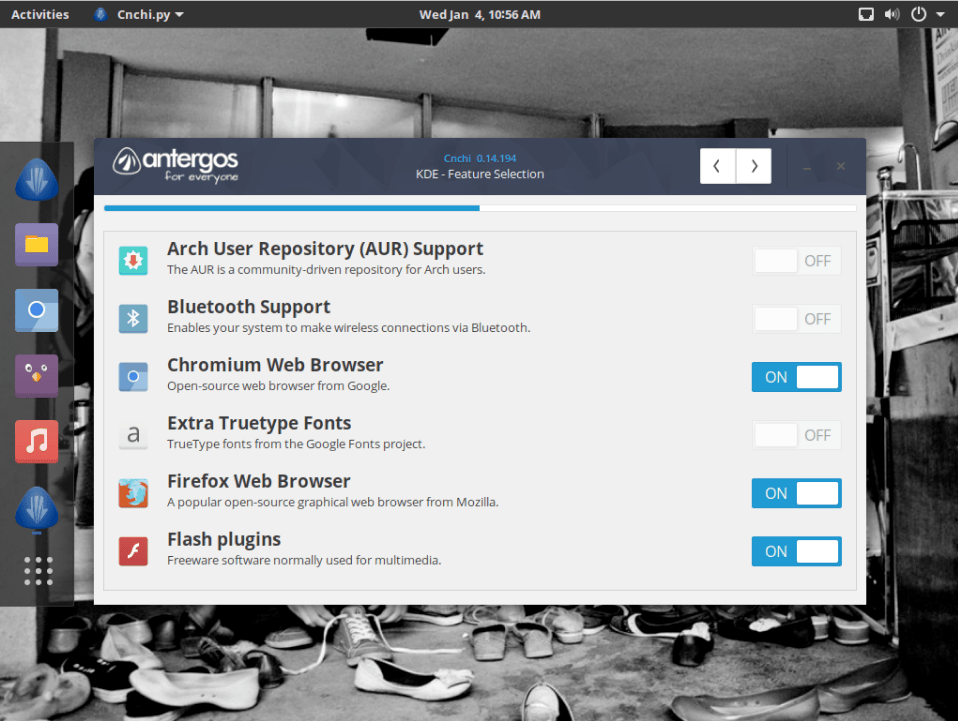Close the Cnchi installer window

[x=841, y=166]
